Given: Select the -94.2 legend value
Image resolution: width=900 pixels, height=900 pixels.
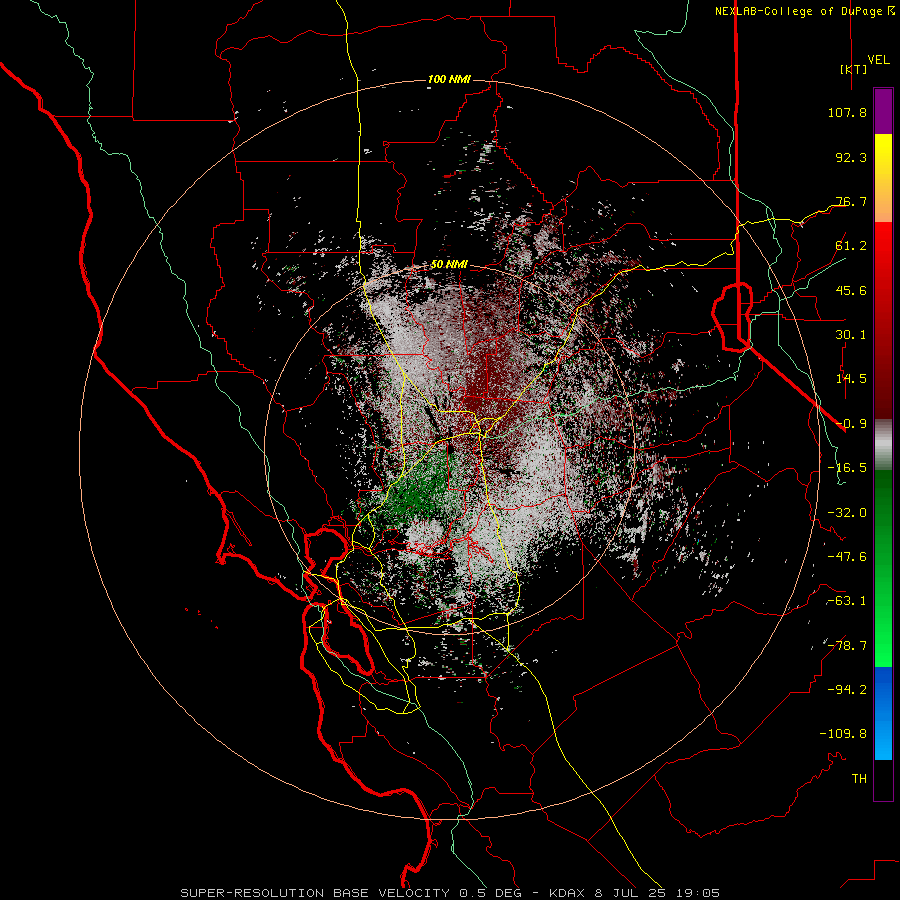Looking at the screenshot, I should [847, 690].
